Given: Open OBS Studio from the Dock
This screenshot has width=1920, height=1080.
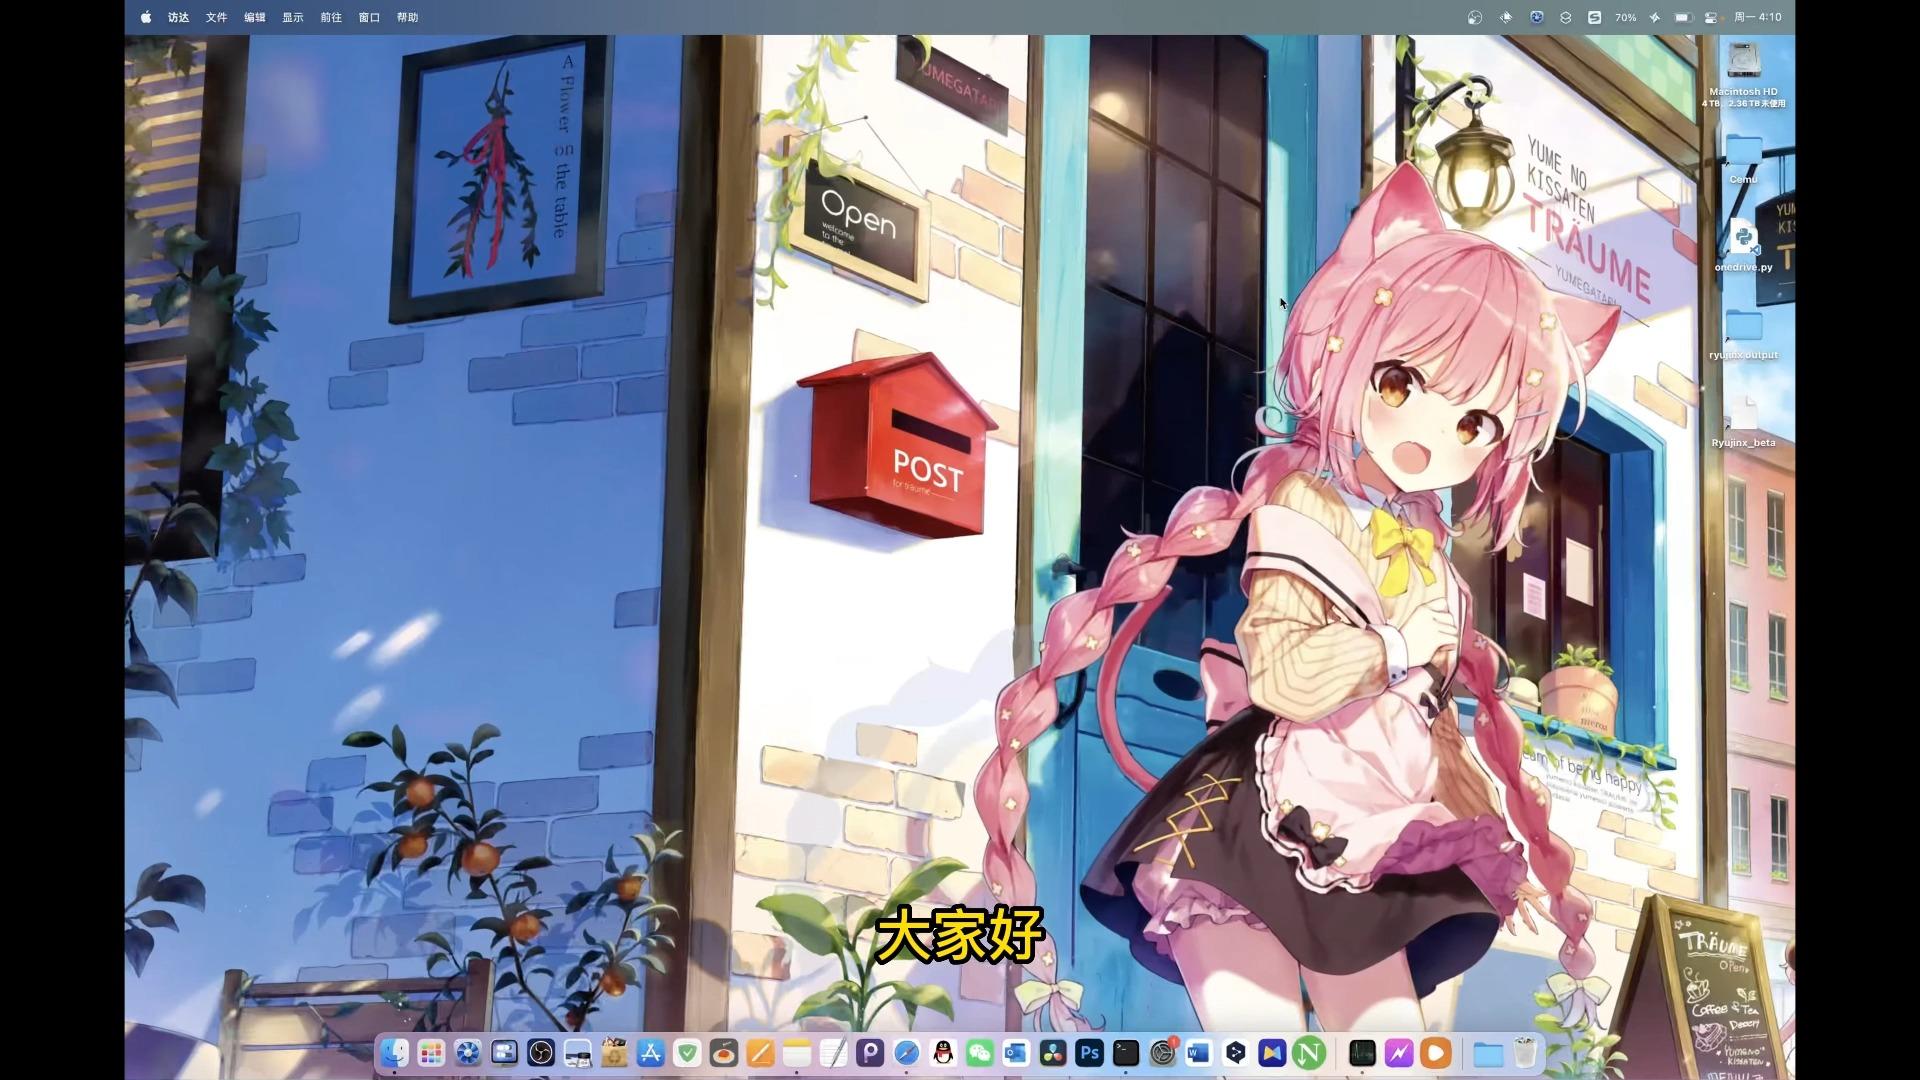Looking at the screenshot, I should click(541, 1052).
